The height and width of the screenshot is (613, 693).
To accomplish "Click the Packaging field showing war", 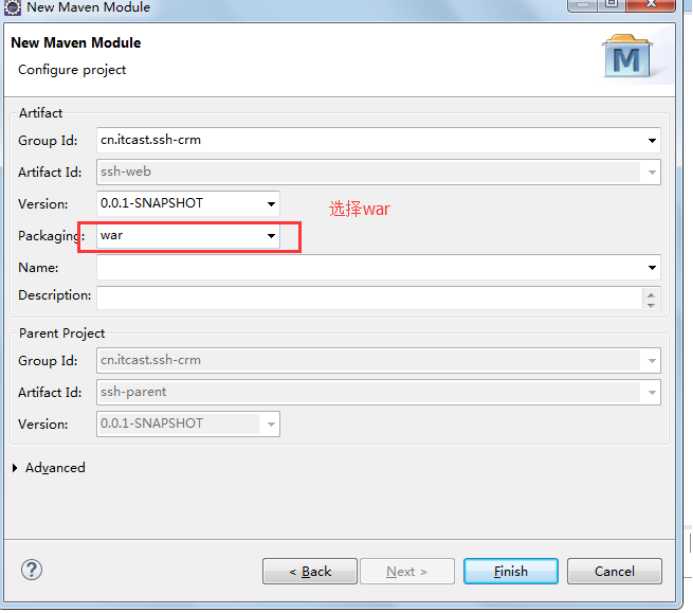I will pos(188,236).
